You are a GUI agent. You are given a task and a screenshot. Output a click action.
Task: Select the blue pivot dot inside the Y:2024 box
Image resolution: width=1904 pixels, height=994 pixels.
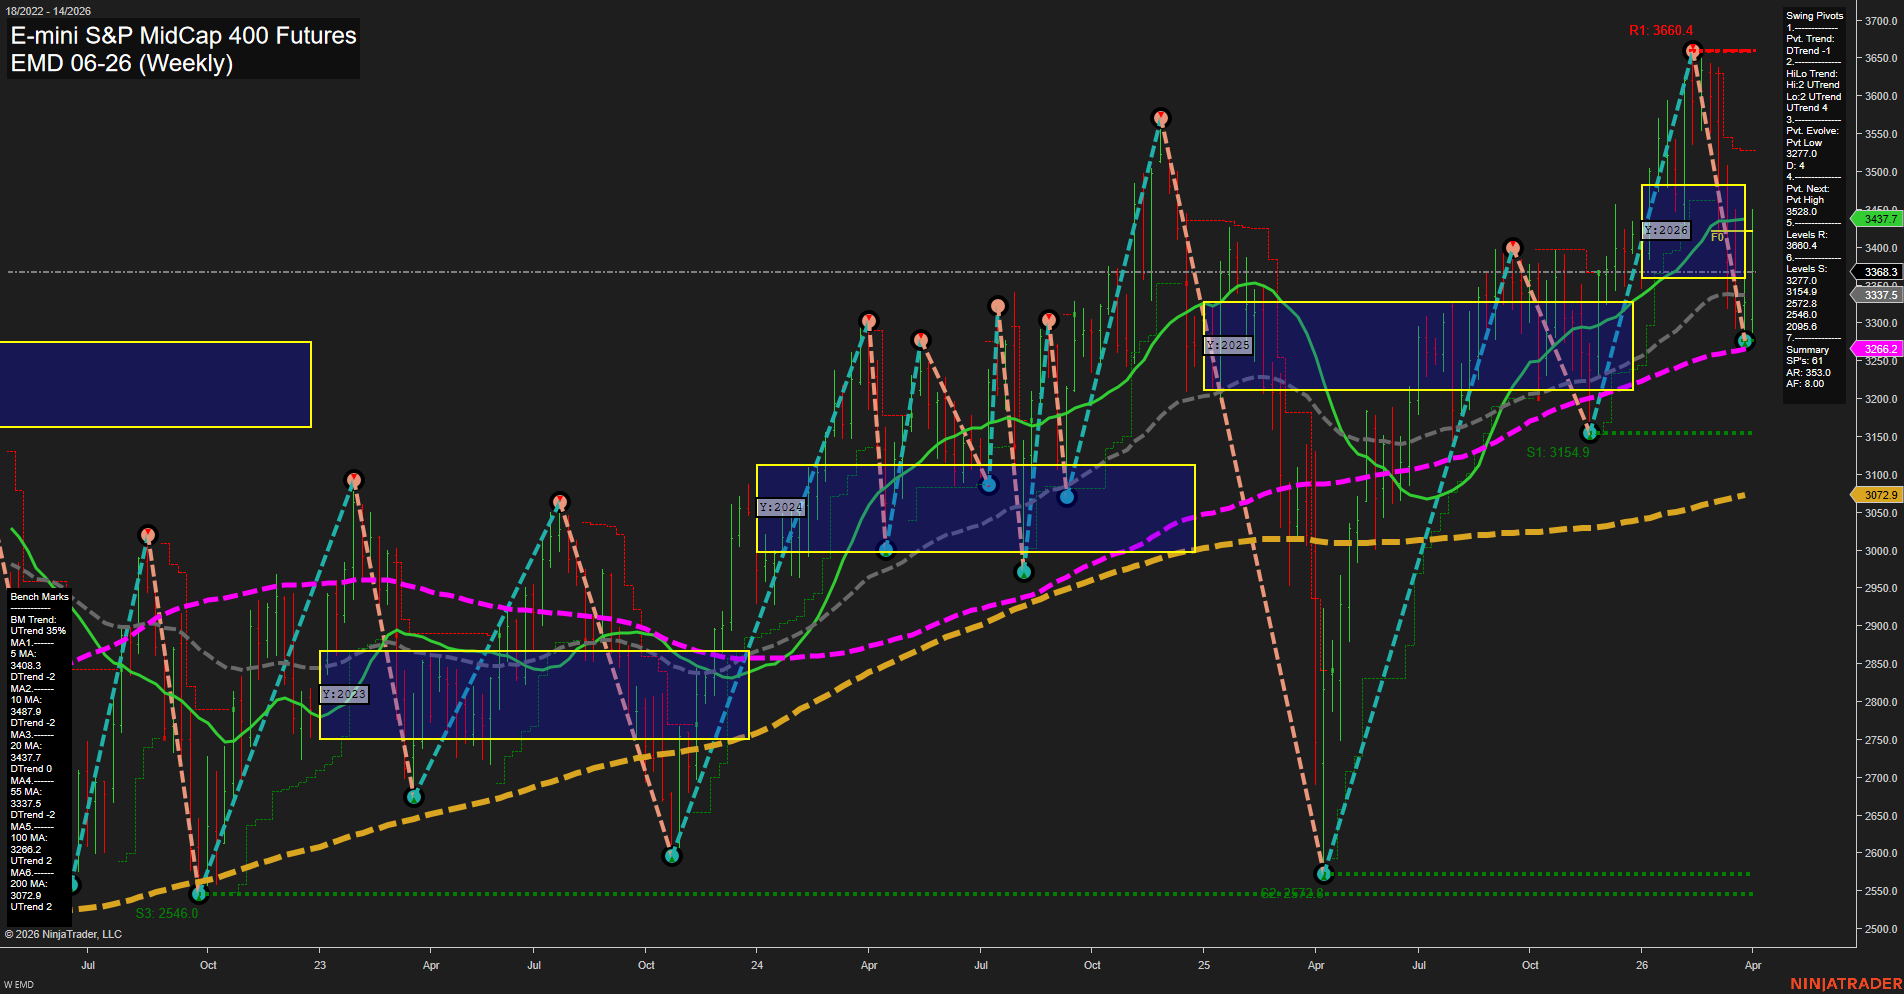click(x=988, y=484)
